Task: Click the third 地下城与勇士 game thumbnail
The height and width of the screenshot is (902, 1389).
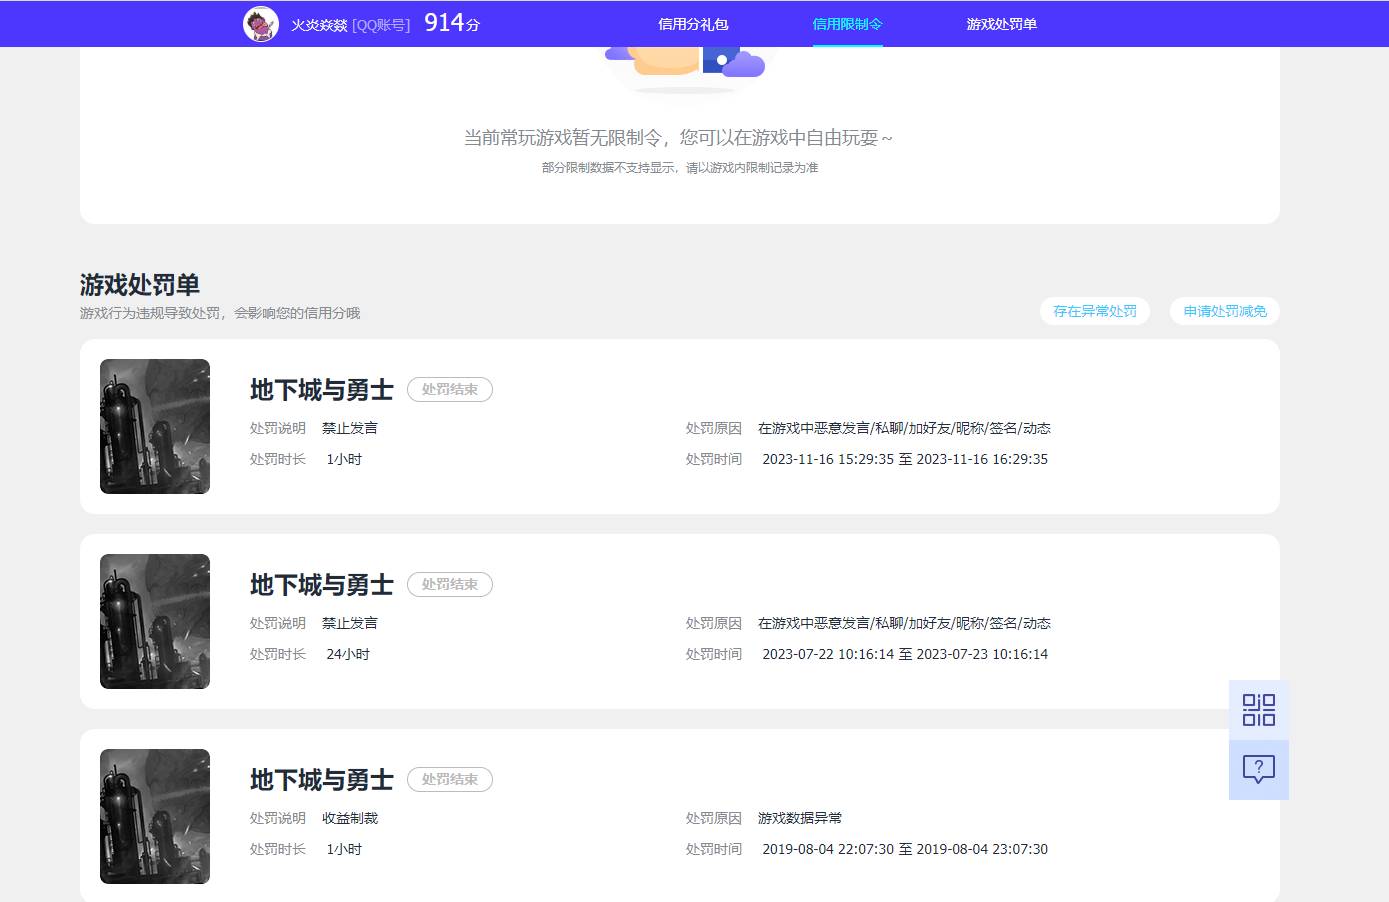Action: [x=154, y=816]
